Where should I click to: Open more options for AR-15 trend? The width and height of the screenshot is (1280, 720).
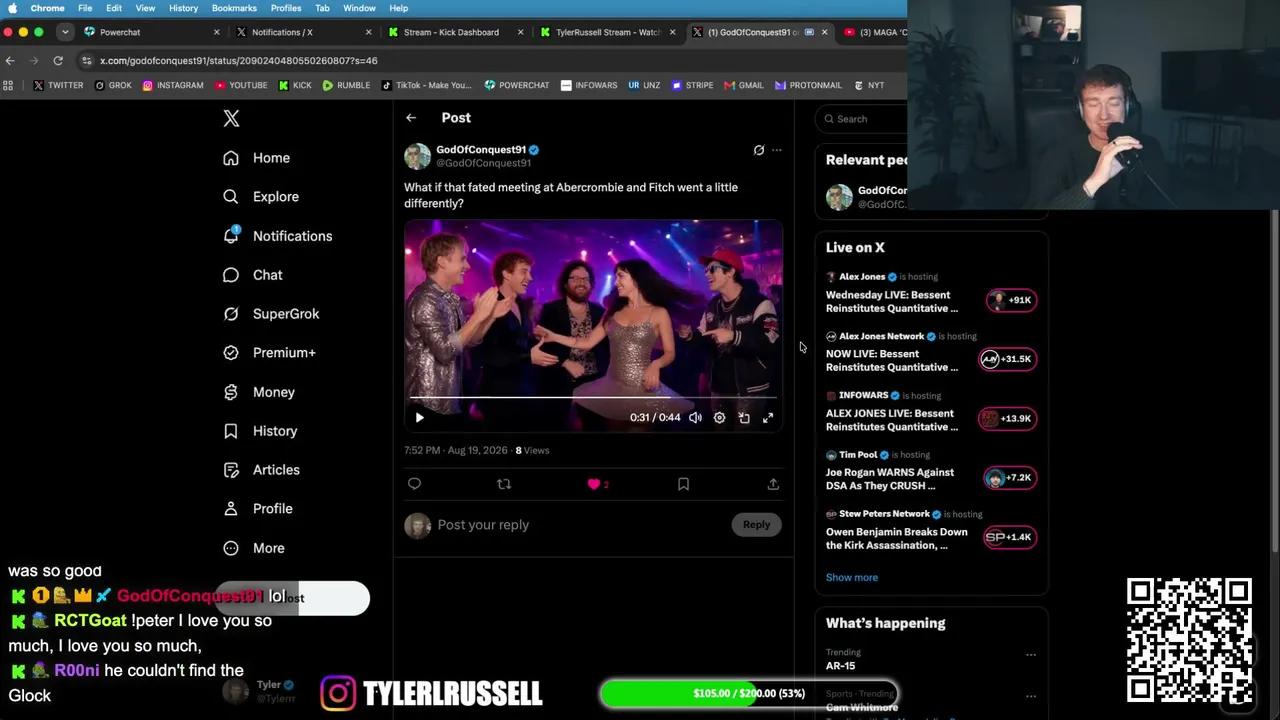(x=1031, y=655)
